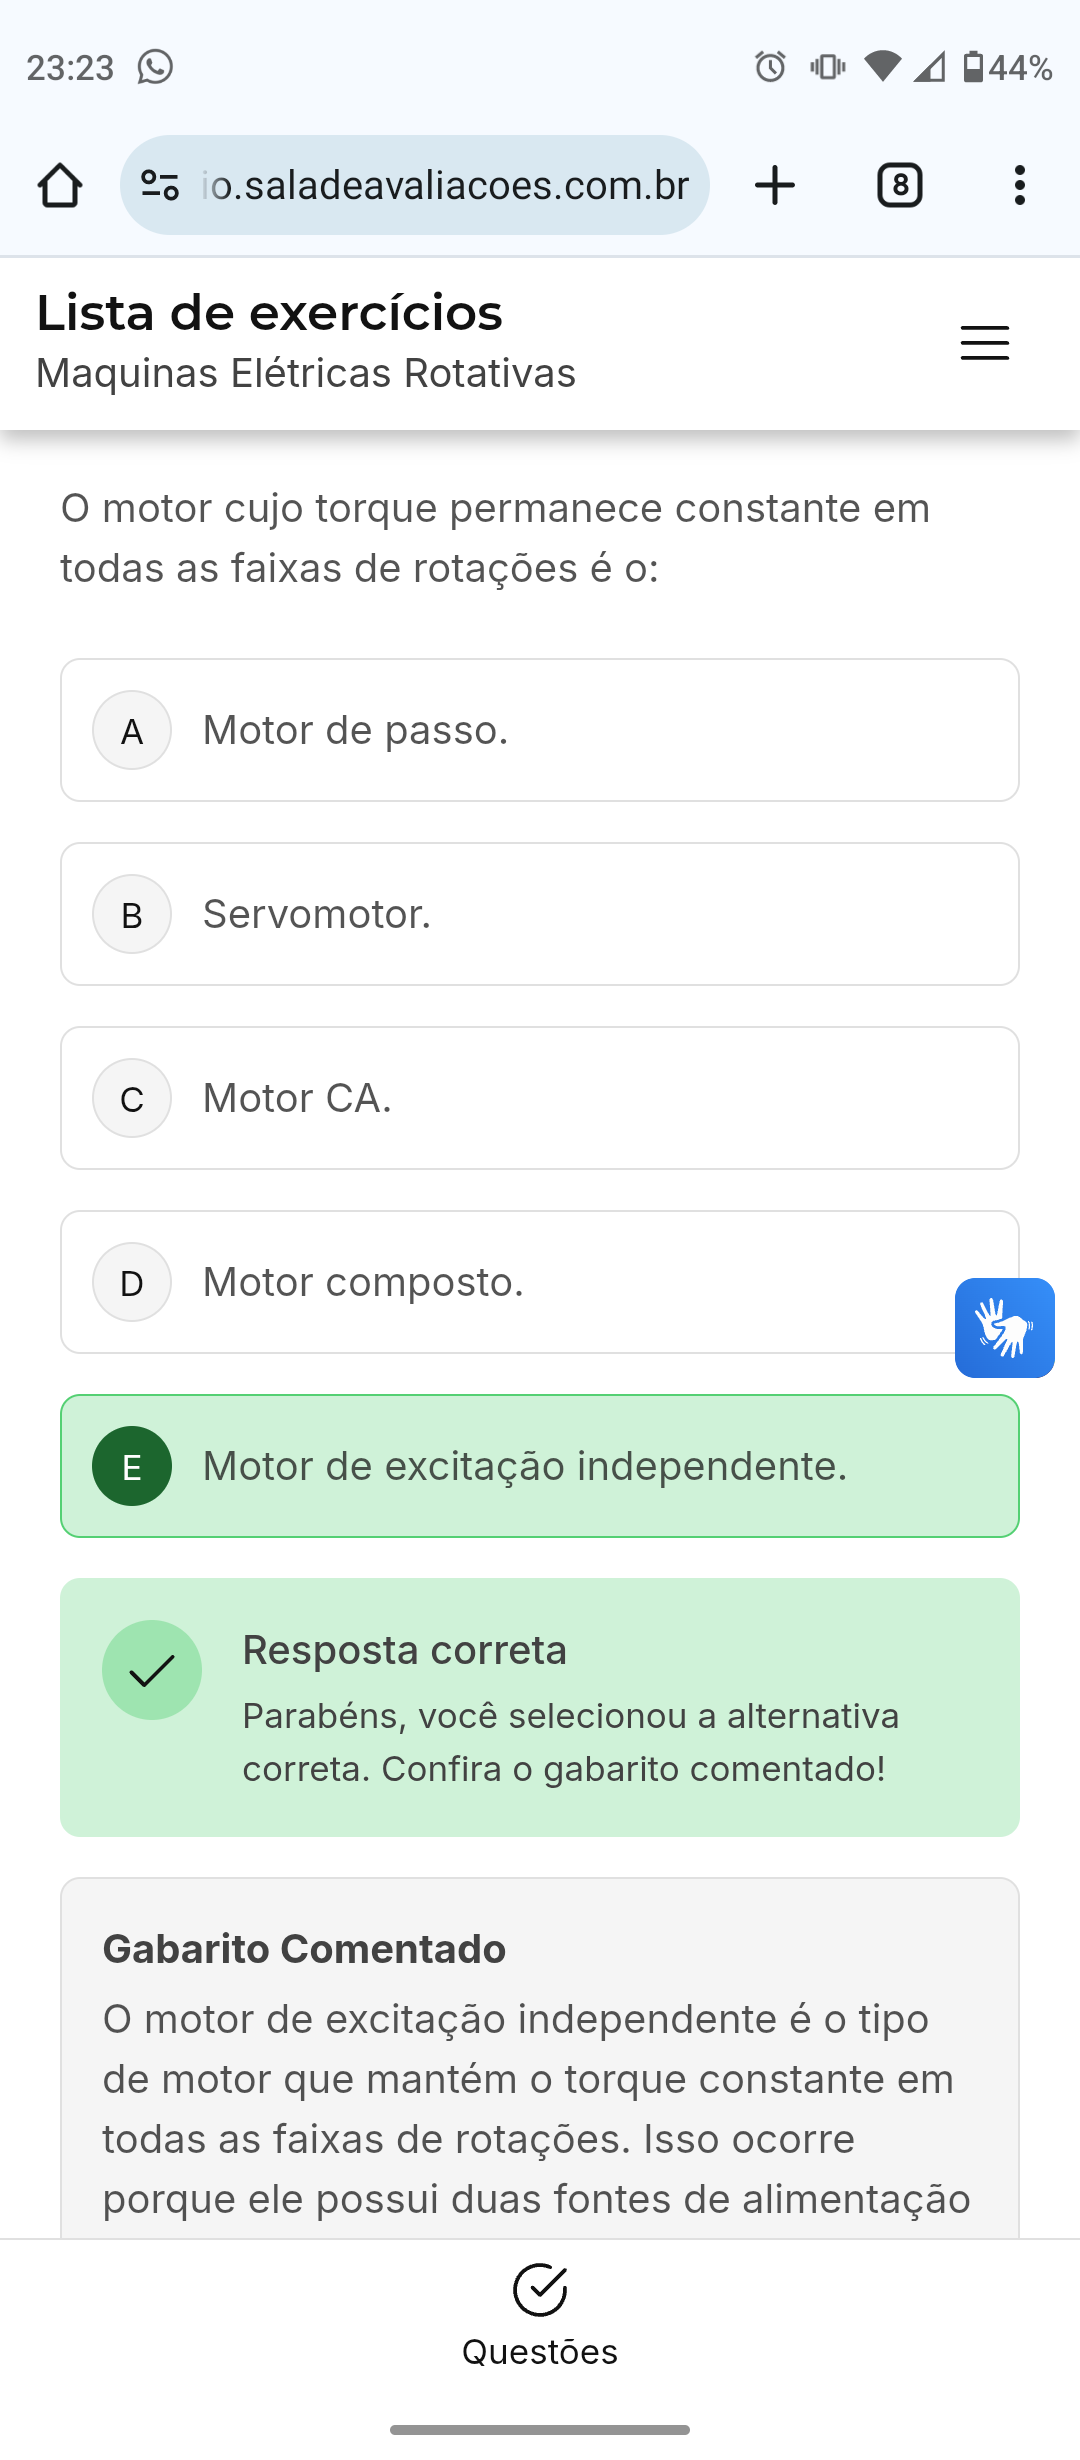This screenshot has height=2460, width=1080.
Task: Open a new tab with plus icon
Action: (x=775, y=185)
